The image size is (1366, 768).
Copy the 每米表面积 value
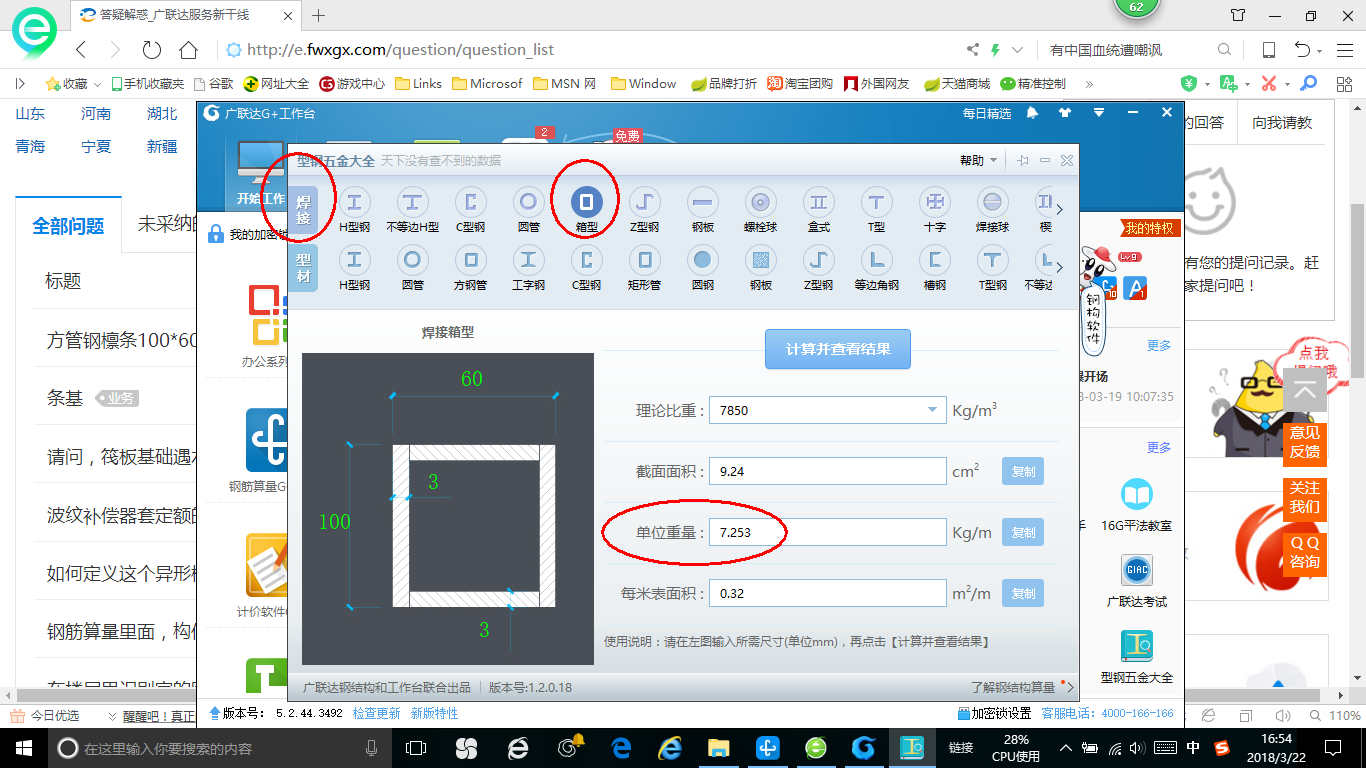[1023, 593]
